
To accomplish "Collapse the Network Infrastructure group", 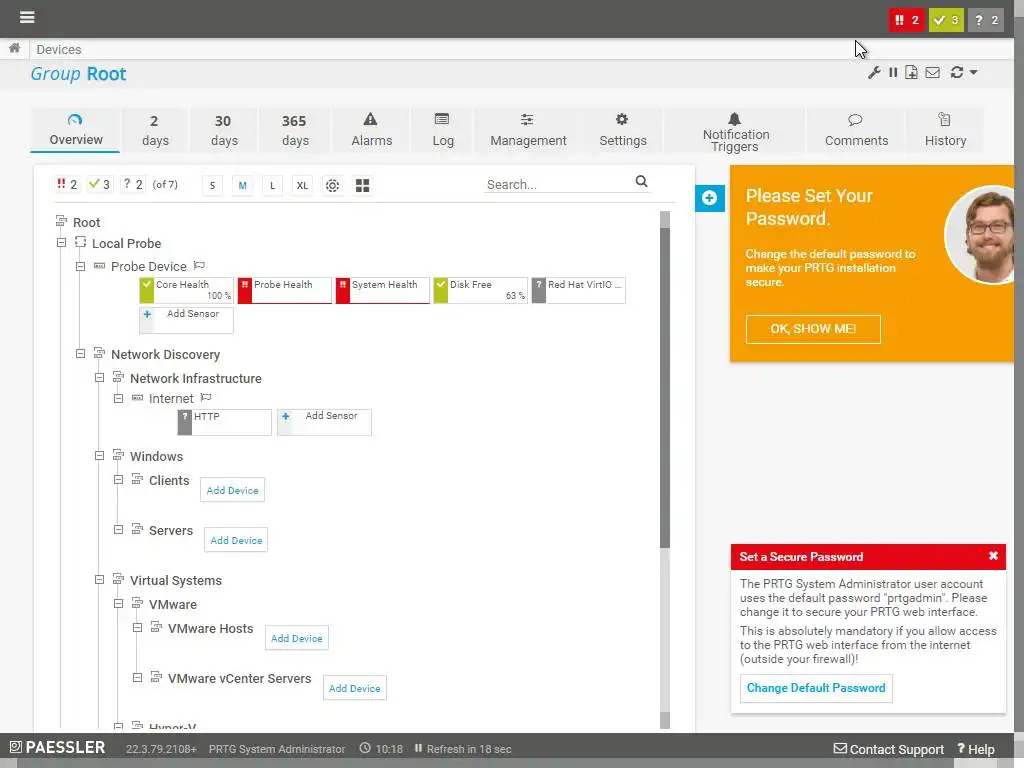I will tap(99, 377).
